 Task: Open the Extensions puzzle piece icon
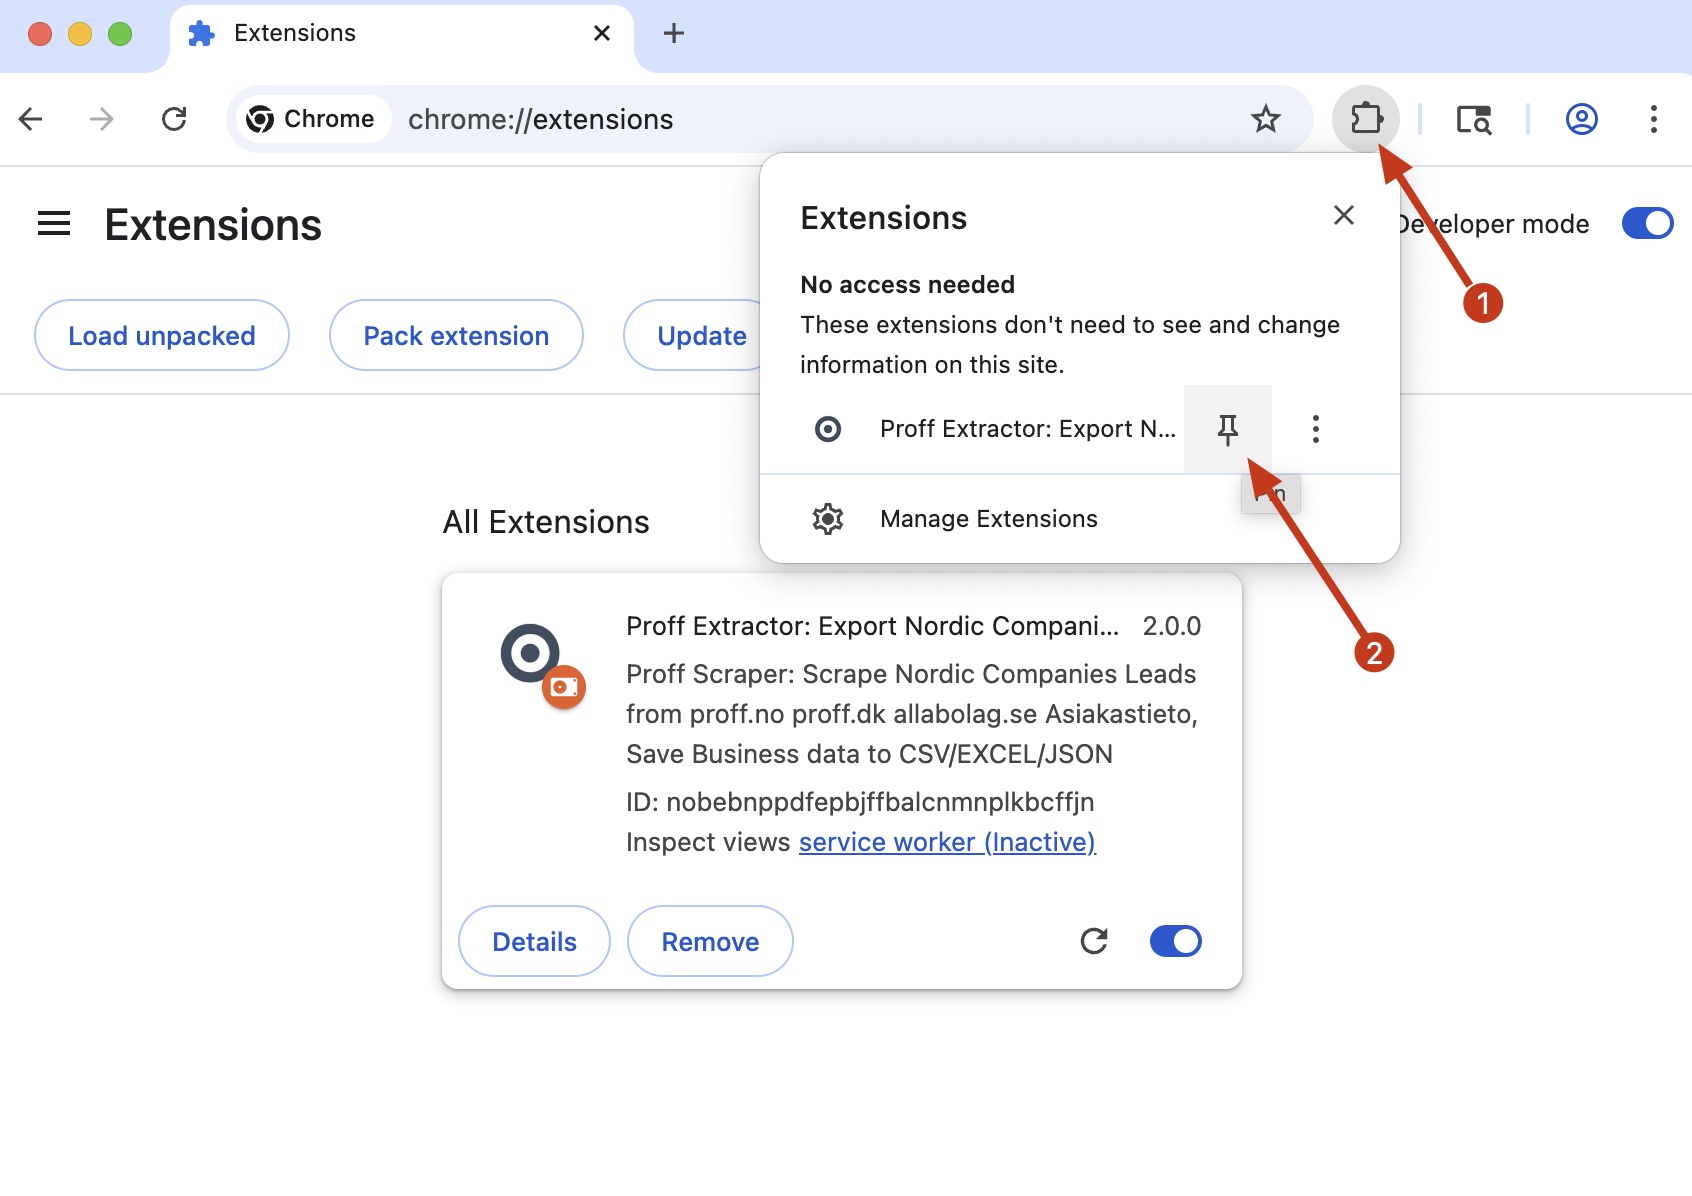click(x=1366, y=119)
